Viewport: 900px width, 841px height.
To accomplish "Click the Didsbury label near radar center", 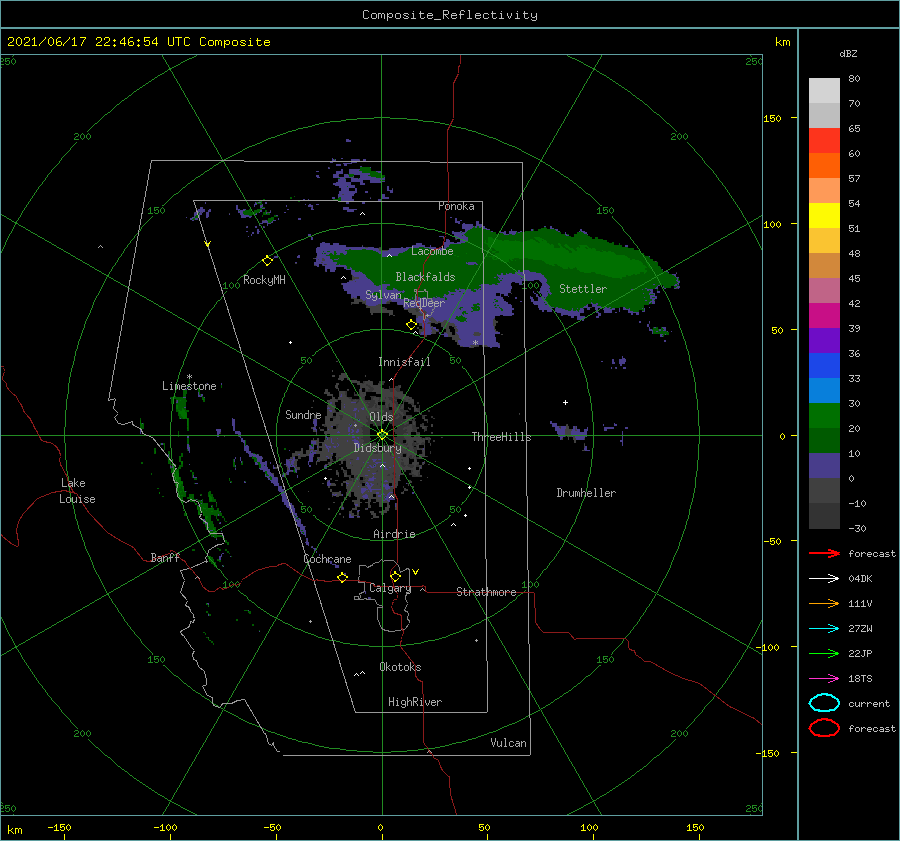I will coord(377,448).
